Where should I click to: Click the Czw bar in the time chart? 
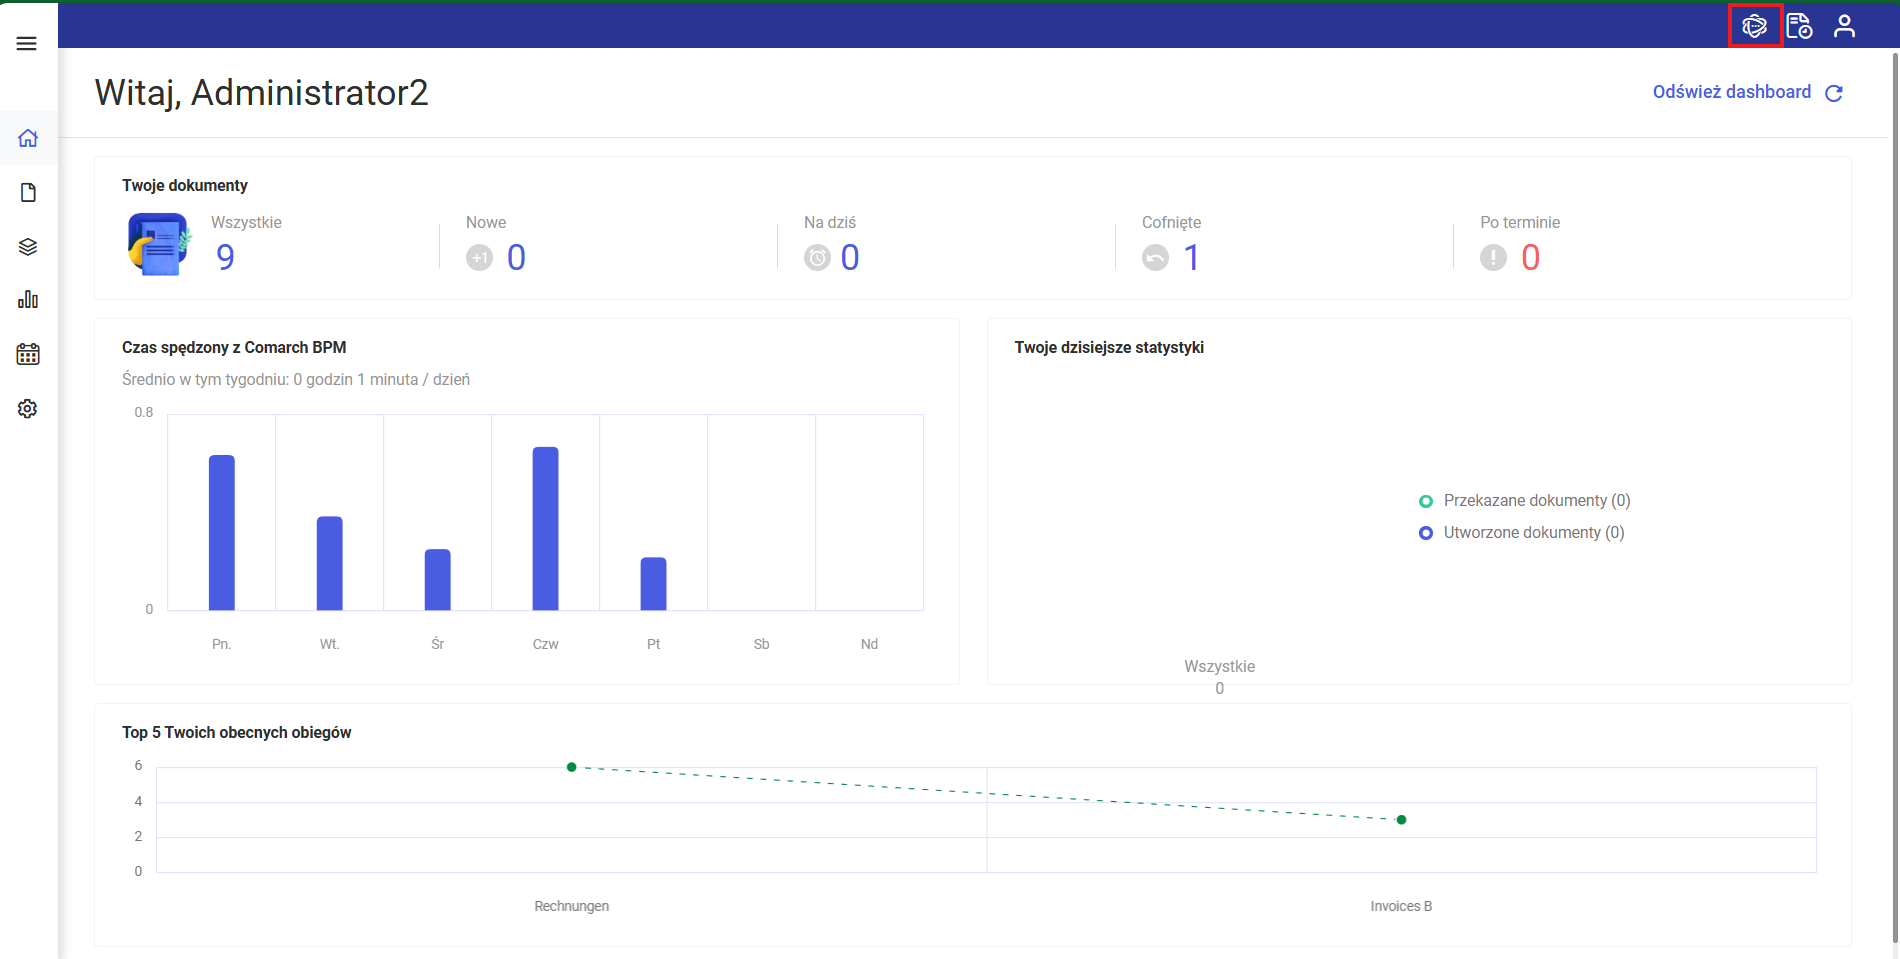545,528
